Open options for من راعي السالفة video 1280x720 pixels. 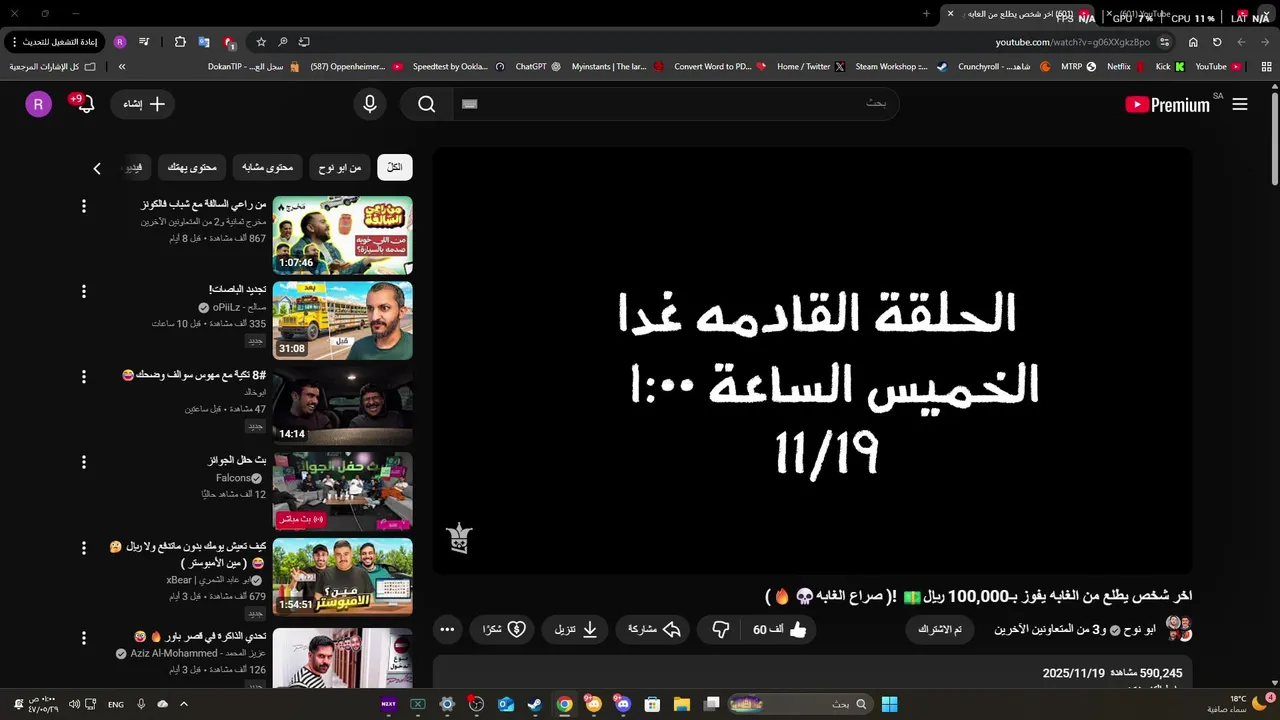pyautogui.click(x=84, y=206)
